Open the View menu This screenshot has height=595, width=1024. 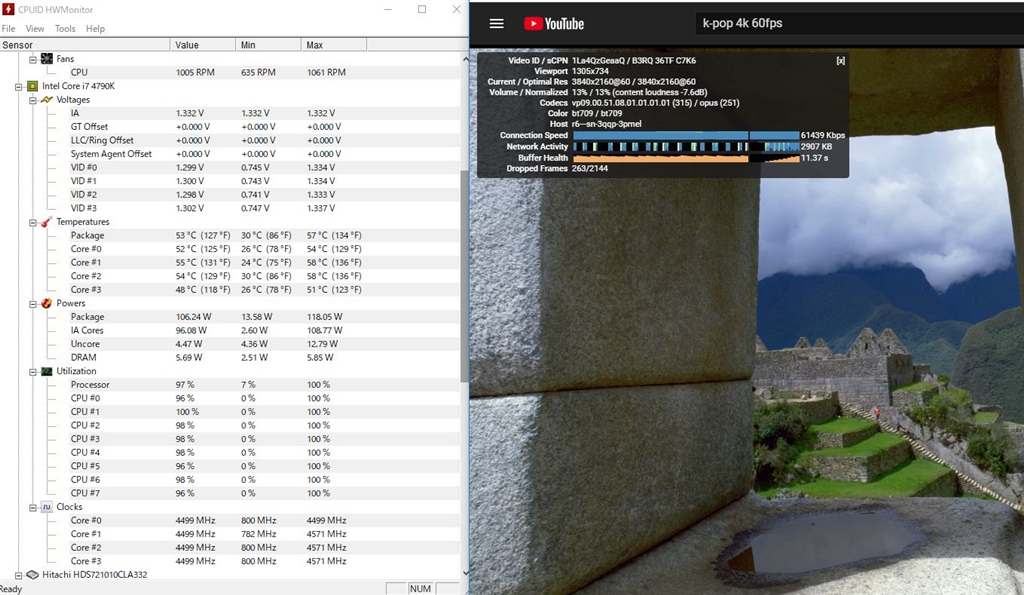pyautogui.click(x=35, y=29)
